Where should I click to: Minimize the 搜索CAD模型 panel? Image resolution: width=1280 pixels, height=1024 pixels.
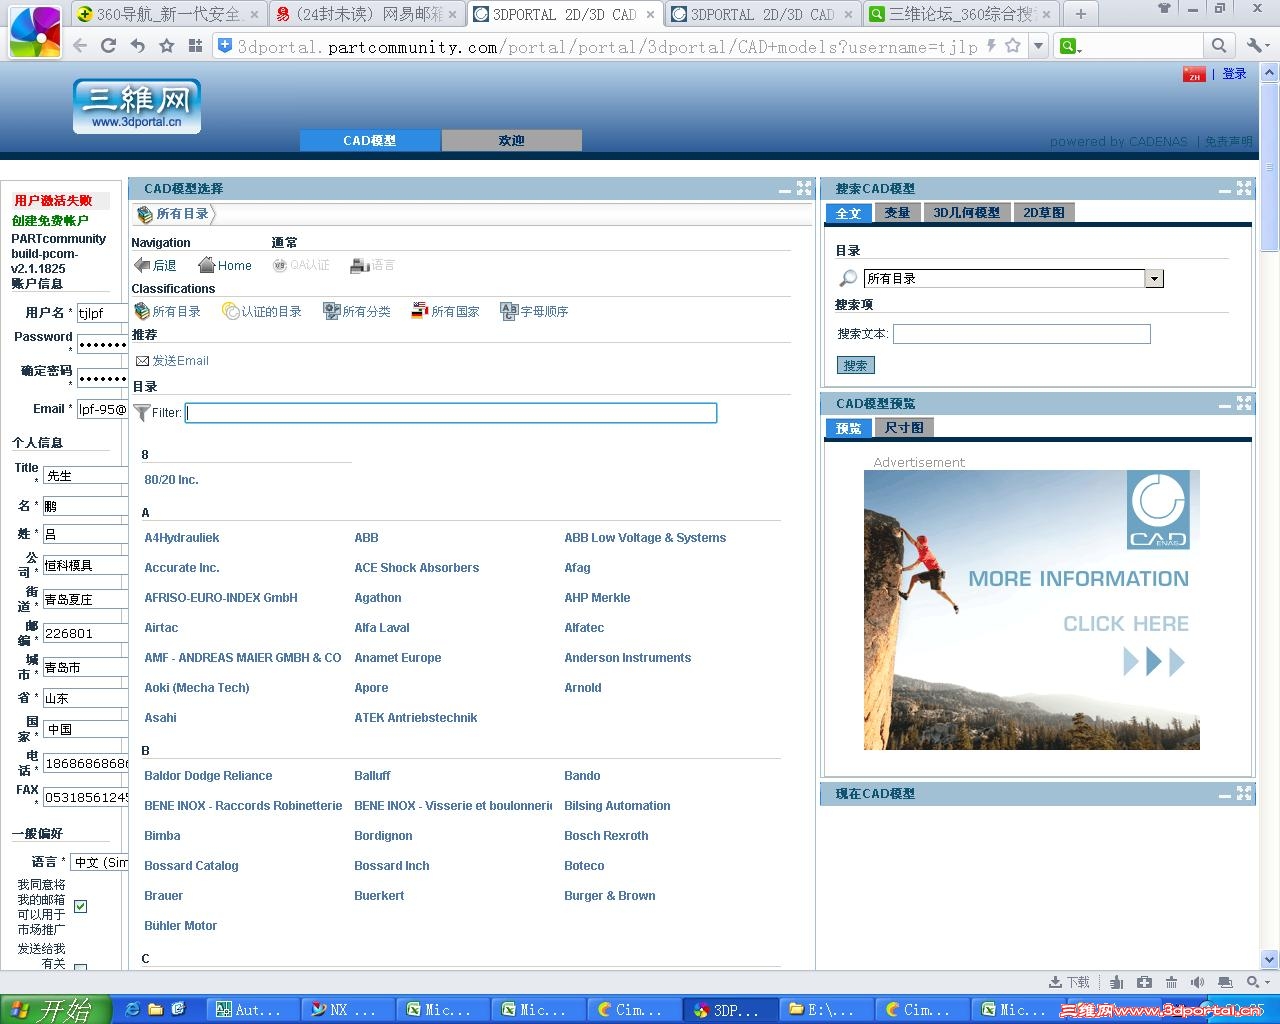point(1225,189)
